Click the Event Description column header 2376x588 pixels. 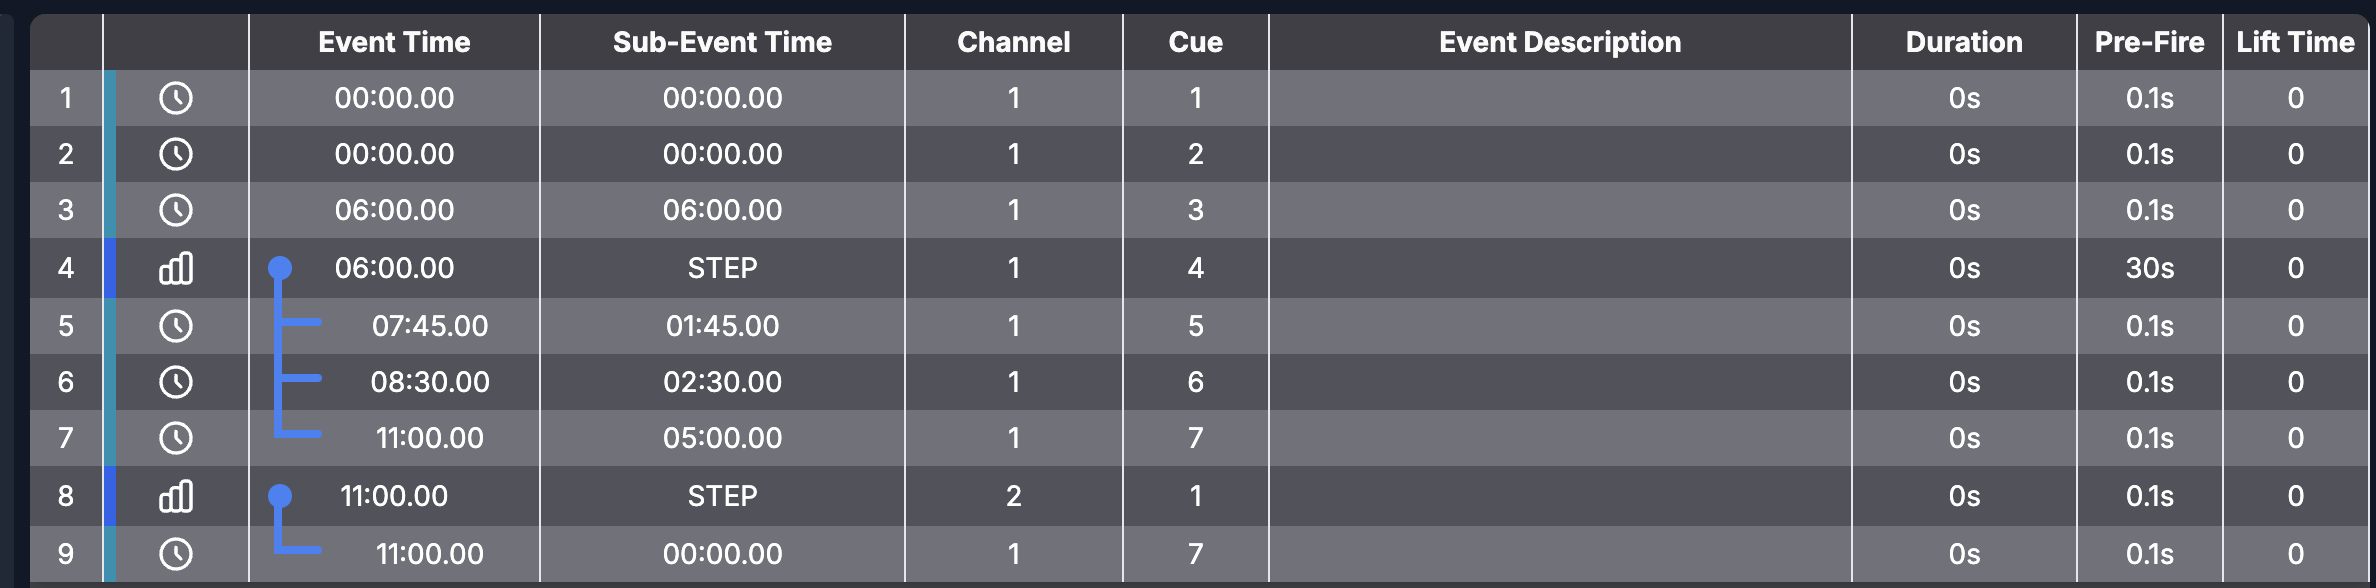pyautogui.click(x=1559, y=42)
